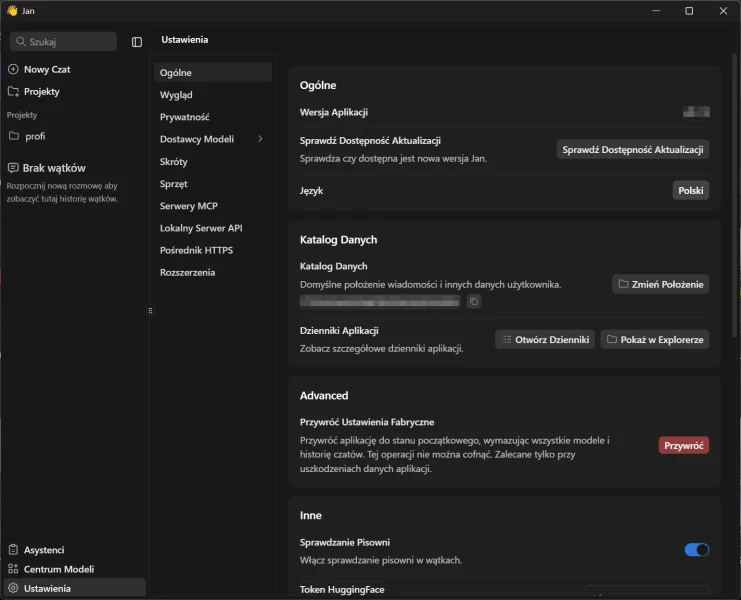Screen dimensions: 741x600
Task: Toggle the sidebar panel icon
Action: (137, 42)
